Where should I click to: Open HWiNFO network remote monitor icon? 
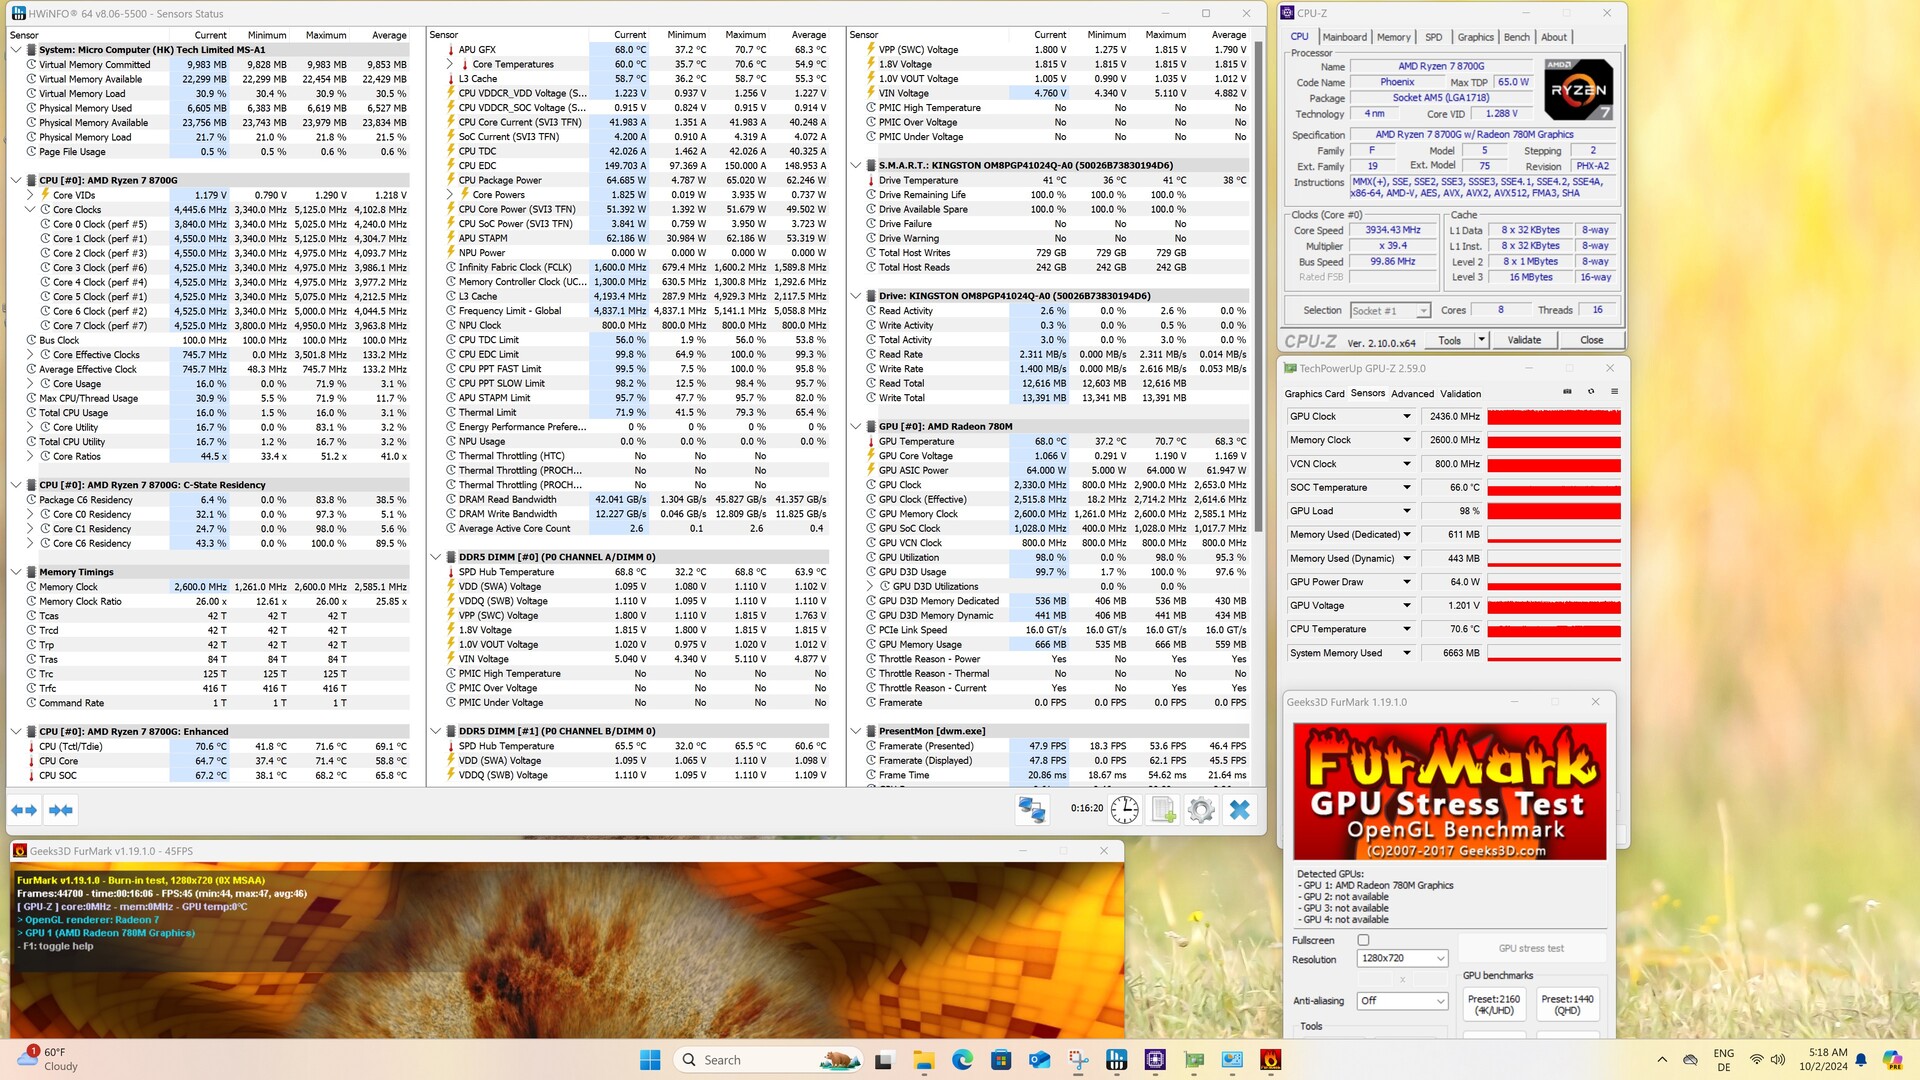pyautogui.click(x=1031, y=810)
